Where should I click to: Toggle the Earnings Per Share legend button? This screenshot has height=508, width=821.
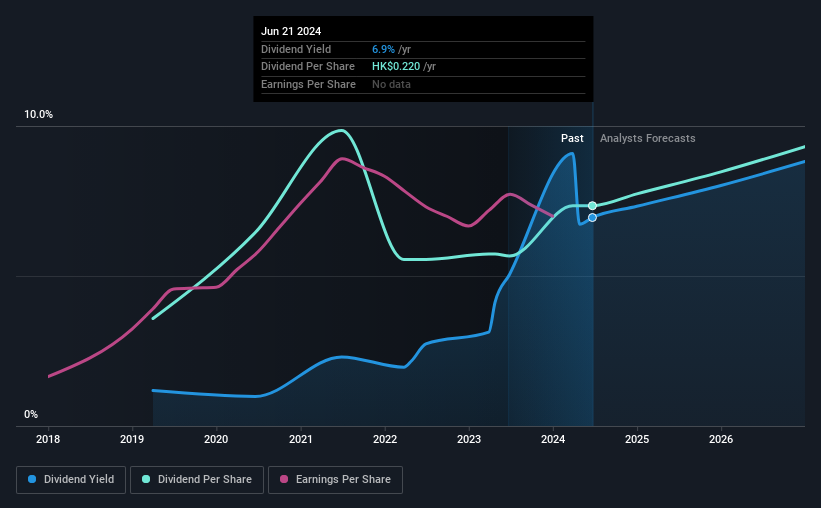tap(335, 480)
